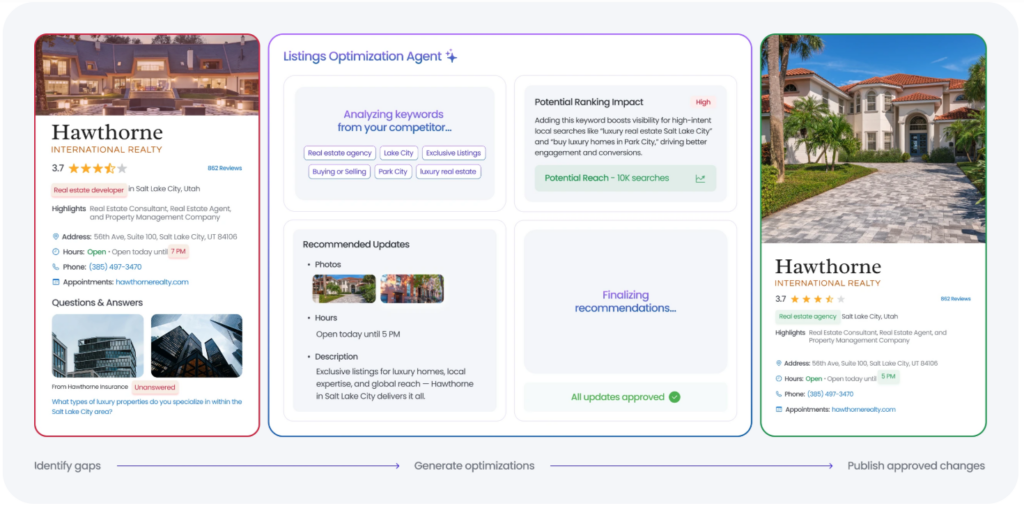Image resolution: width=1024 pixels, height=508 pixels.
Task: Open '862 Reviews' link in the left red-bordered card
Action: pyautogui.click(x=224, y=168)
